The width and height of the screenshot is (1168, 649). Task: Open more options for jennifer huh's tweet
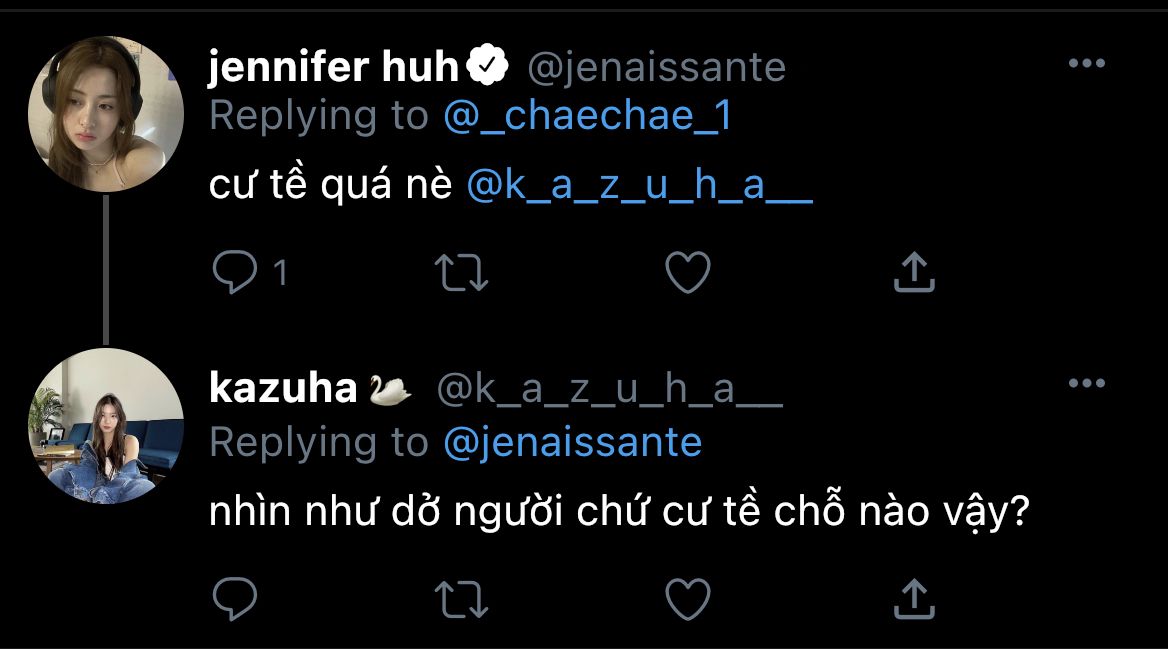1086,64
